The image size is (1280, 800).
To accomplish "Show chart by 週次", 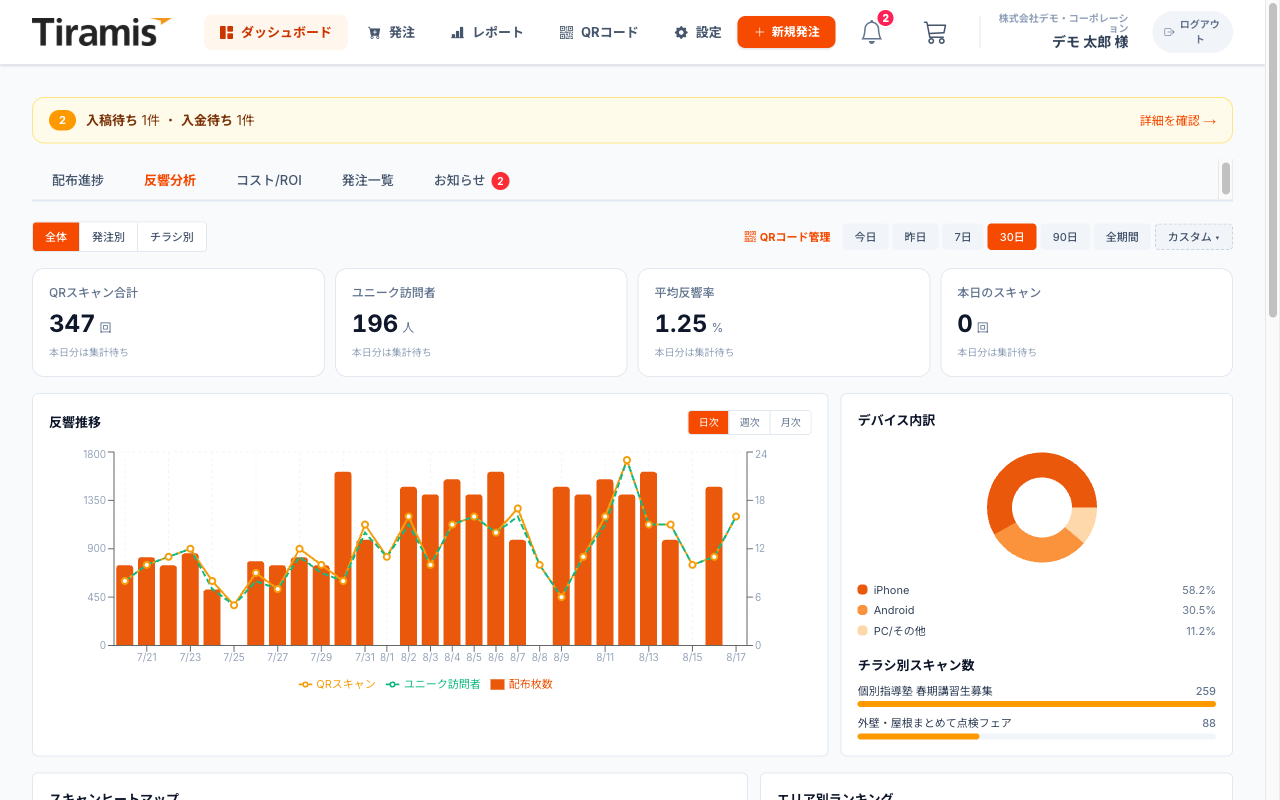I will tap(750, 422).
